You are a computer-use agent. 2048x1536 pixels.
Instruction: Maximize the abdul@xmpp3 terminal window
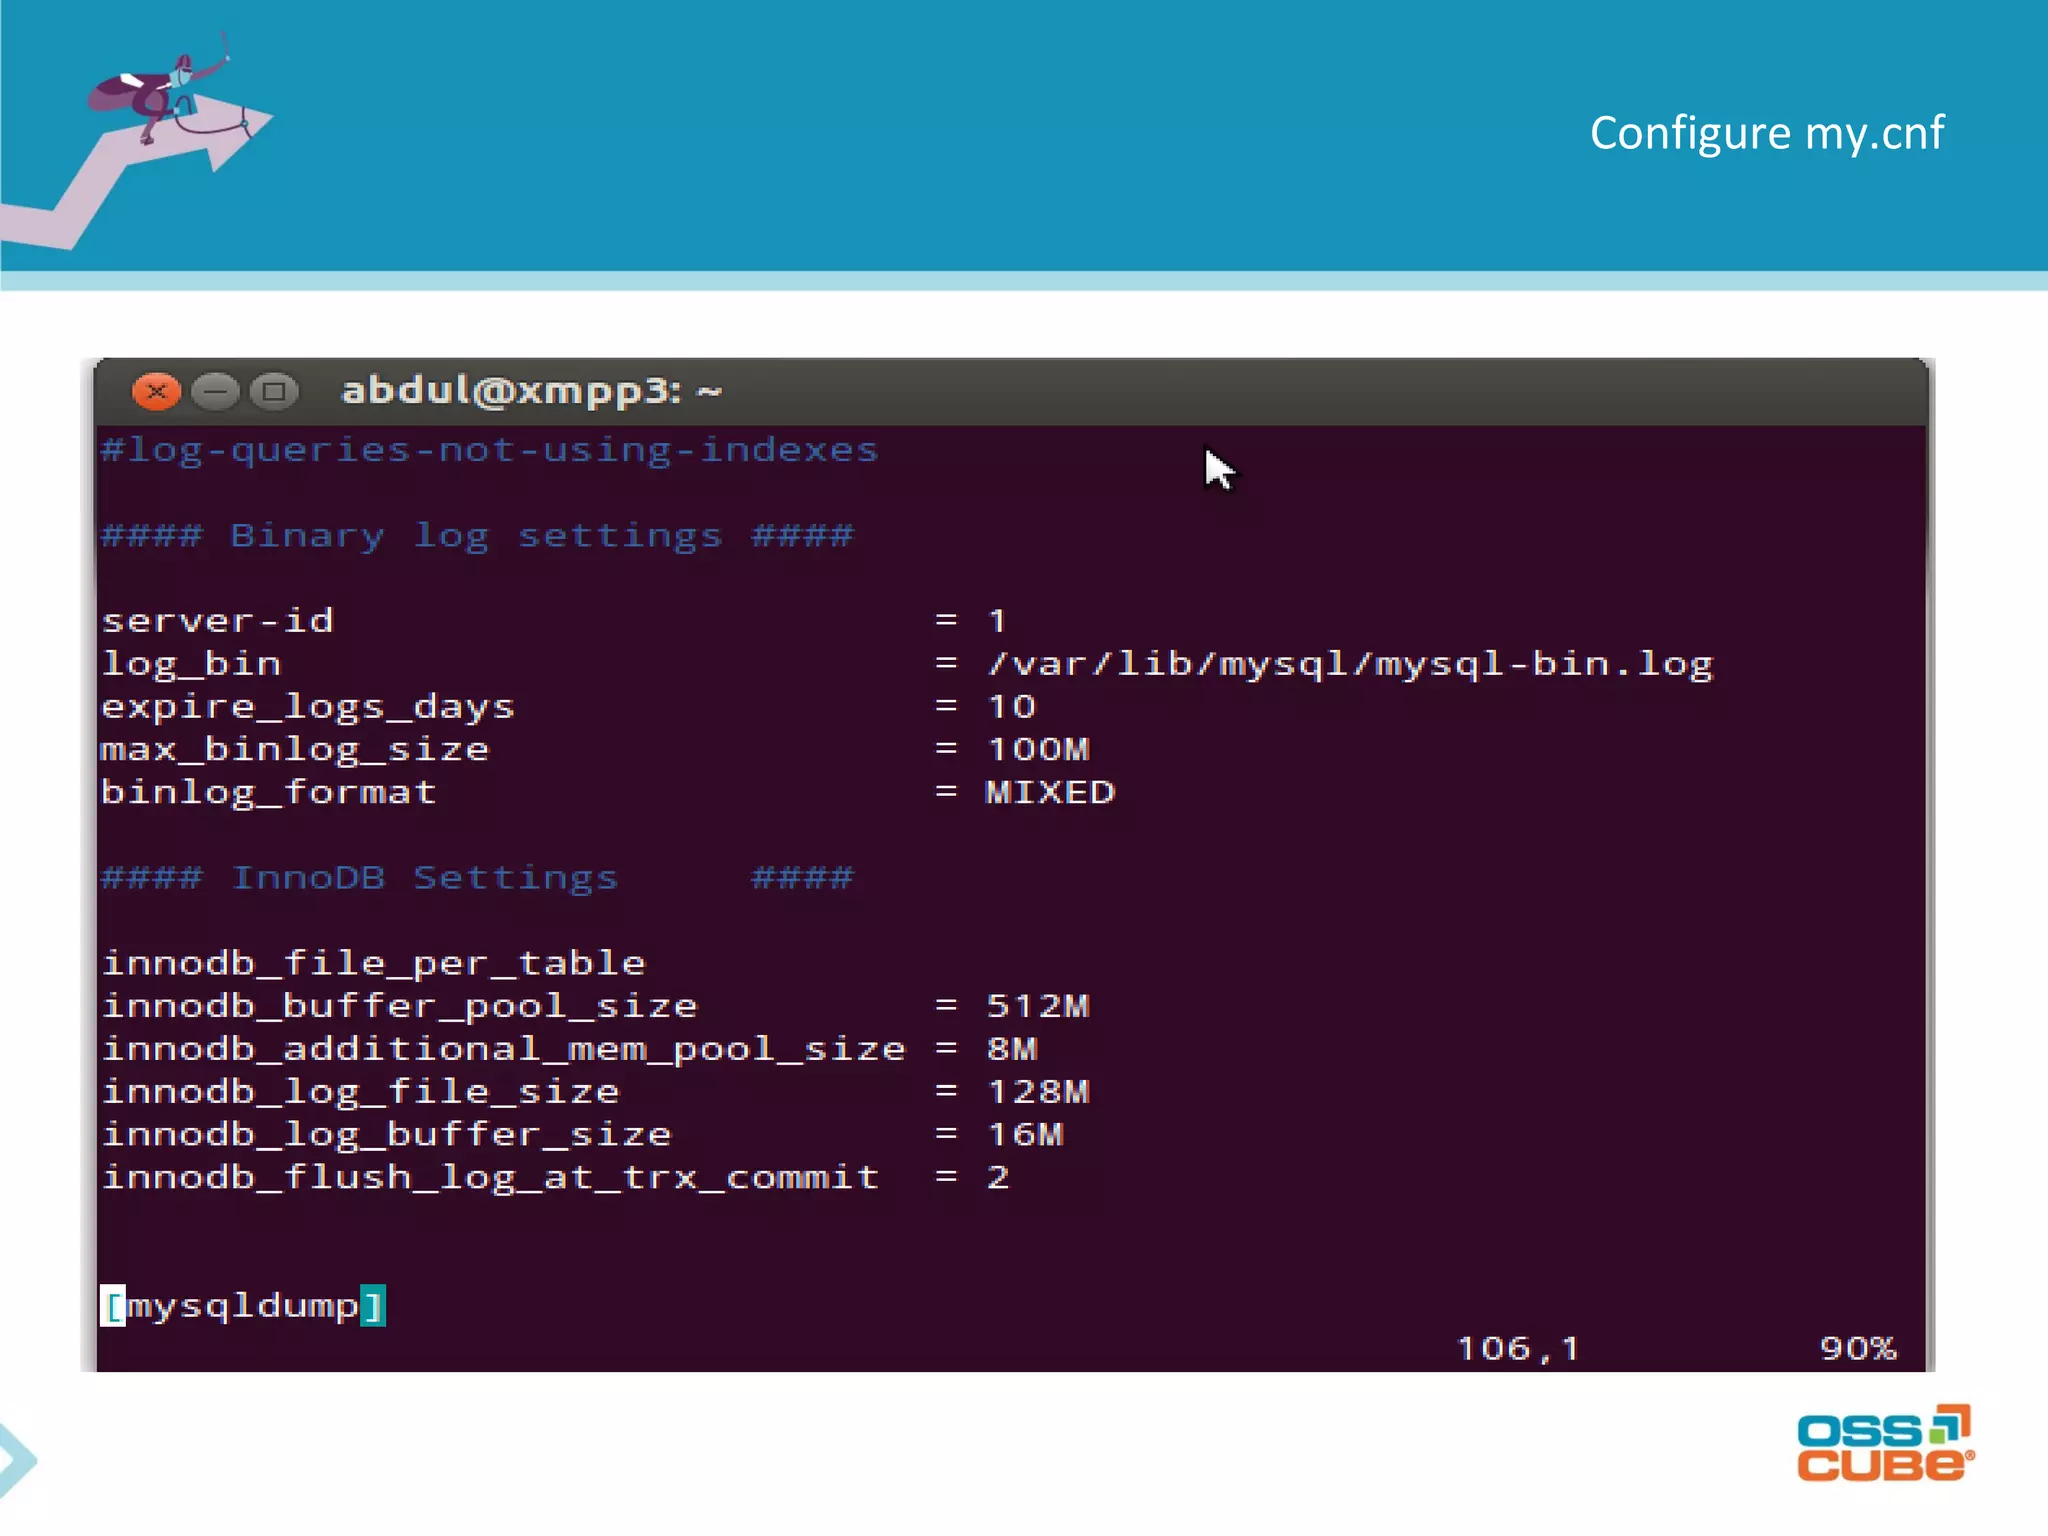coord(274,391)
